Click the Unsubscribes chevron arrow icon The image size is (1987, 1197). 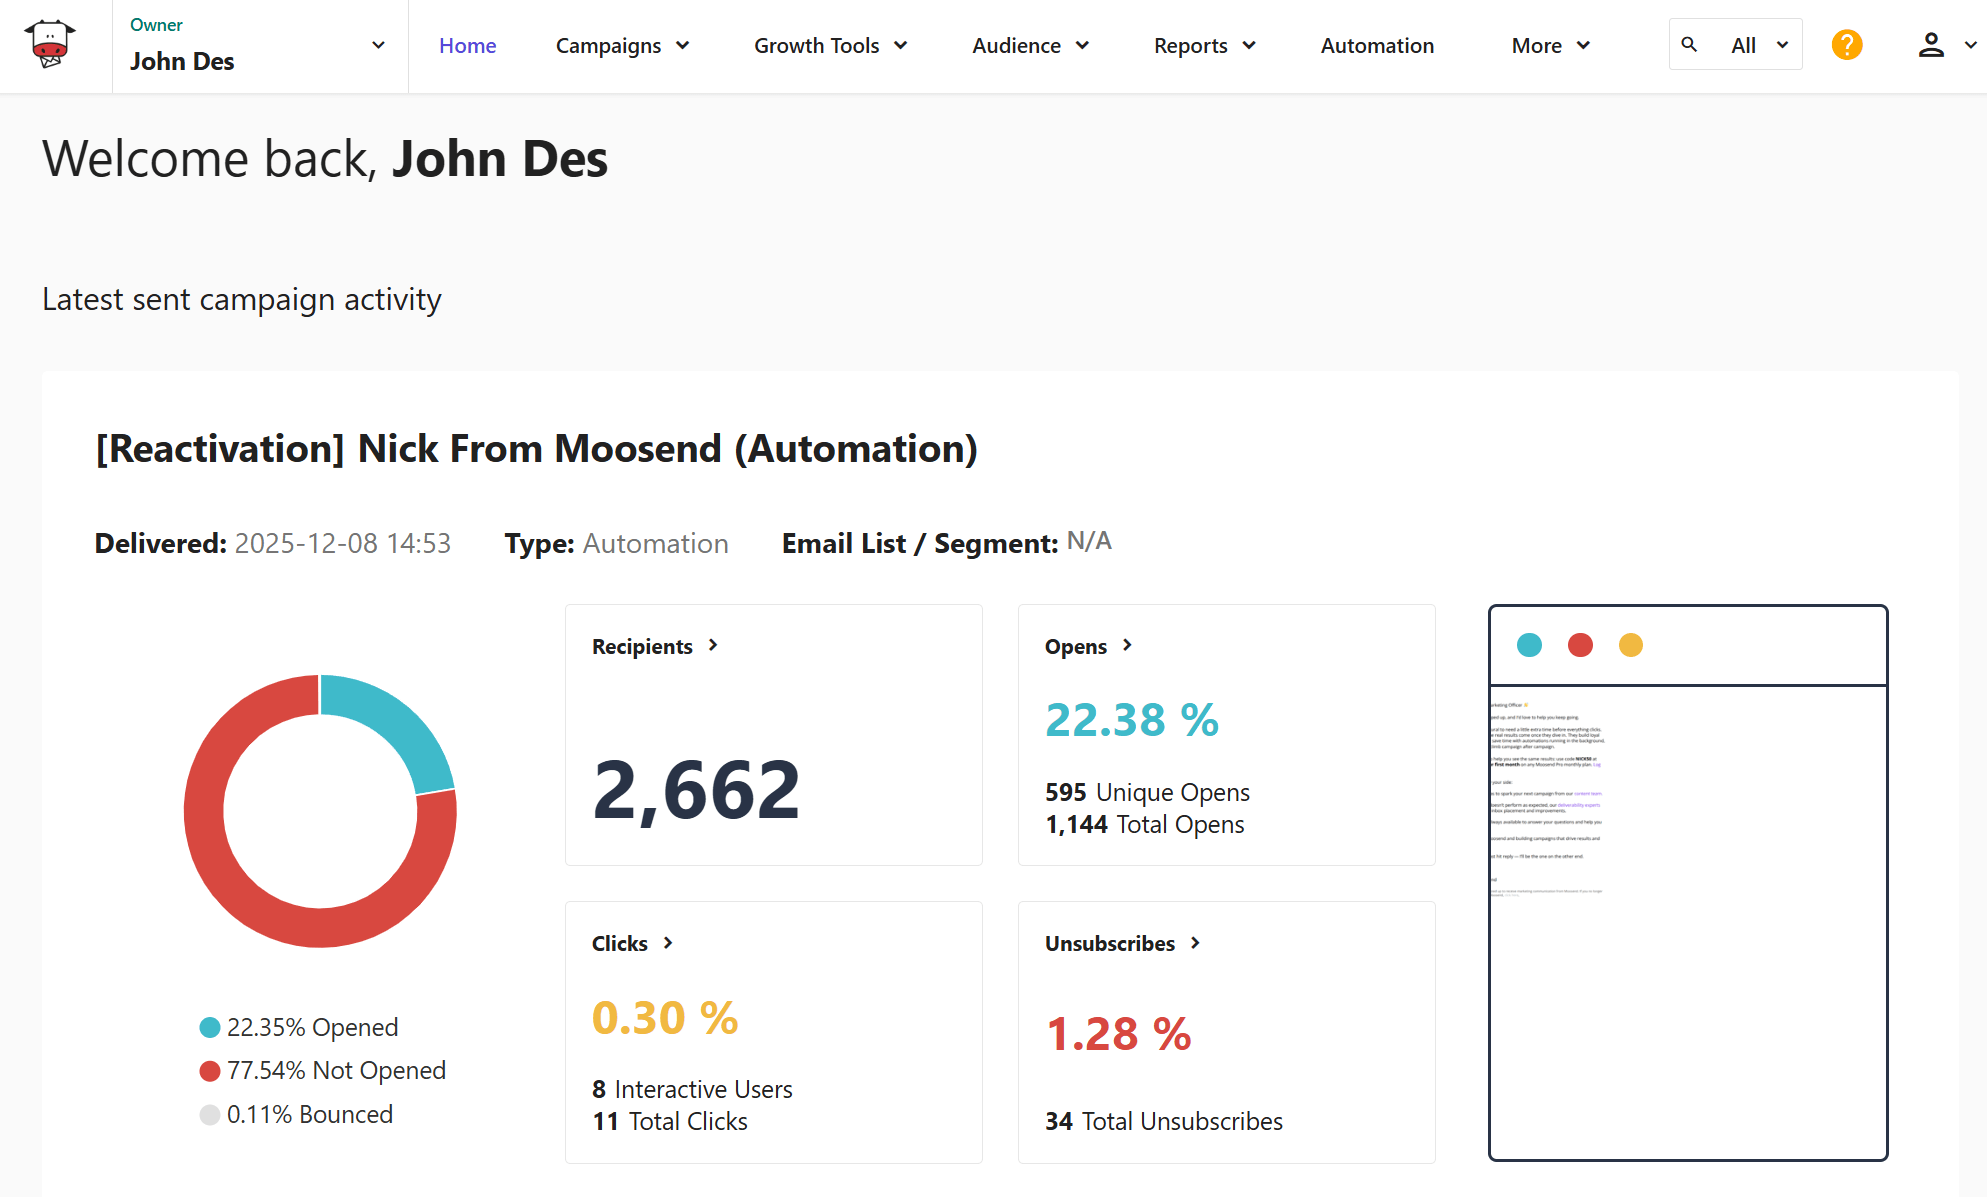pyautogui.click(x=1195, y=943)
